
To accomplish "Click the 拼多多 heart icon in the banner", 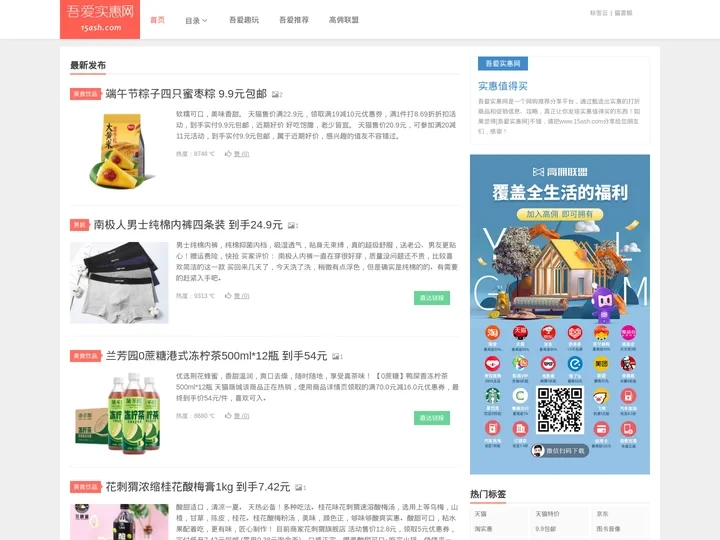I will pos(574,332).
